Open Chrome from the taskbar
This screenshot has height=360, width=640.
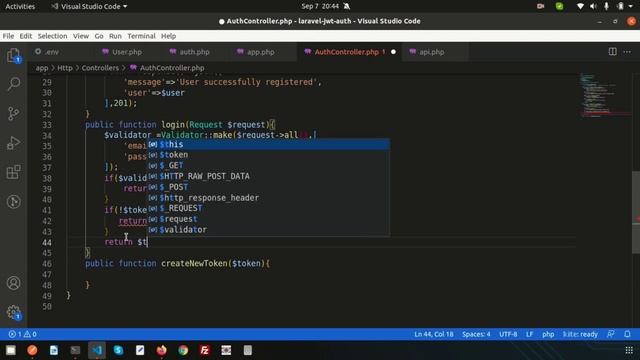click(x=183, y=350)
